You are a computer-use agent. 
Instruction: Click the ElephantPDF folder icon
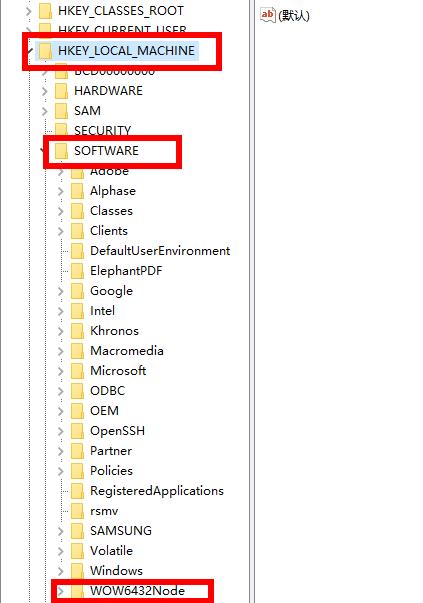[x=77, y=271]
